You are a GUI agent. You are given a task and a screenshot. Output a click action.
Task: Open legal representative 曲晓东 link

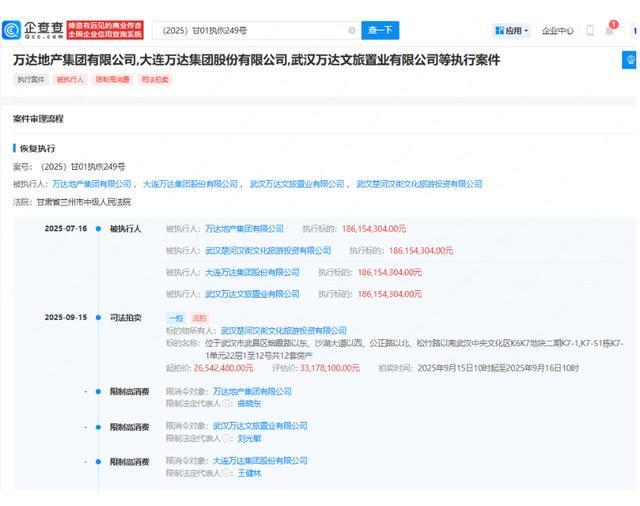click(x=249, y=403)
